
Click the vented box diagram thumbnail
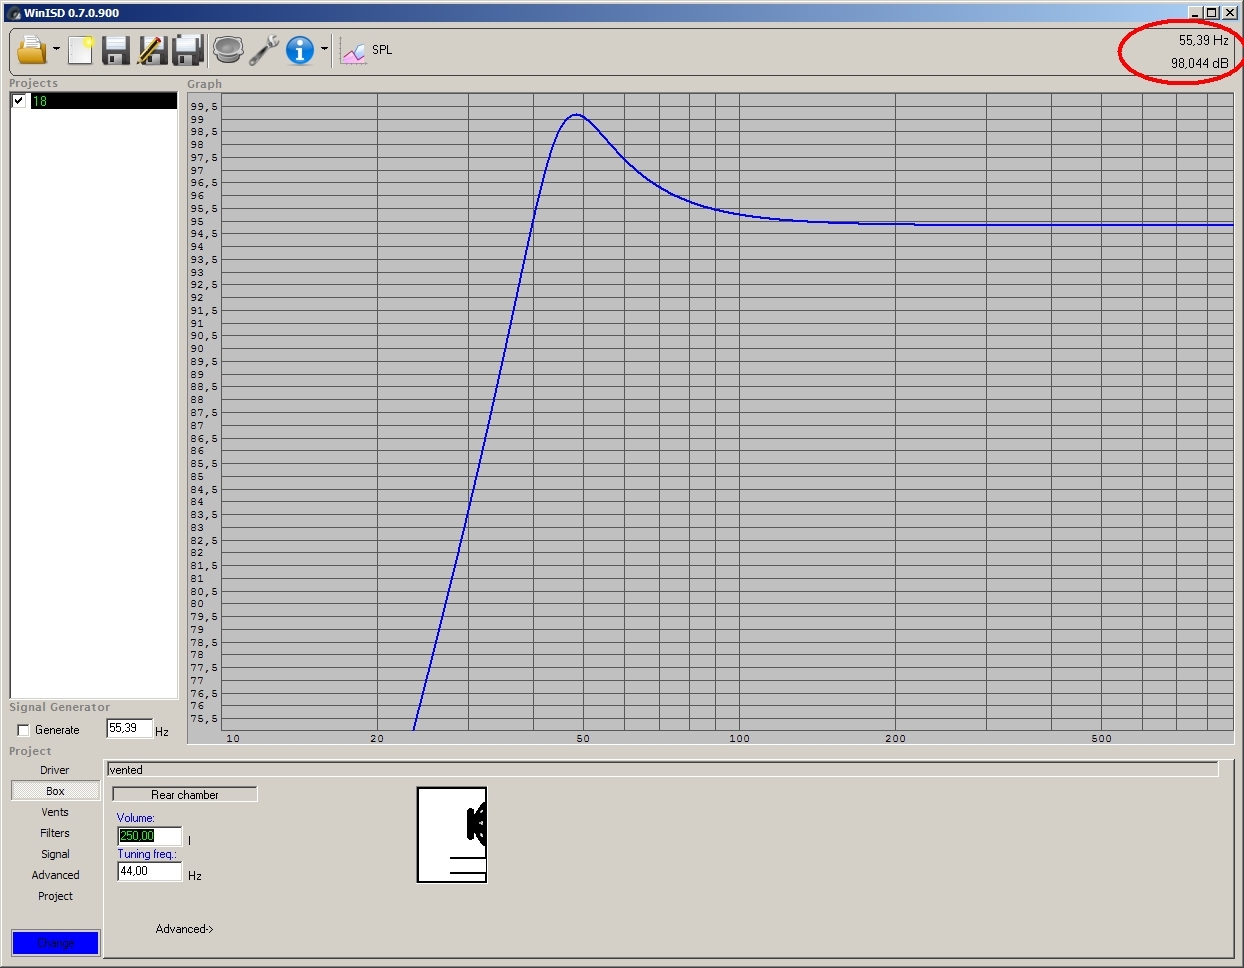point(452,835)
